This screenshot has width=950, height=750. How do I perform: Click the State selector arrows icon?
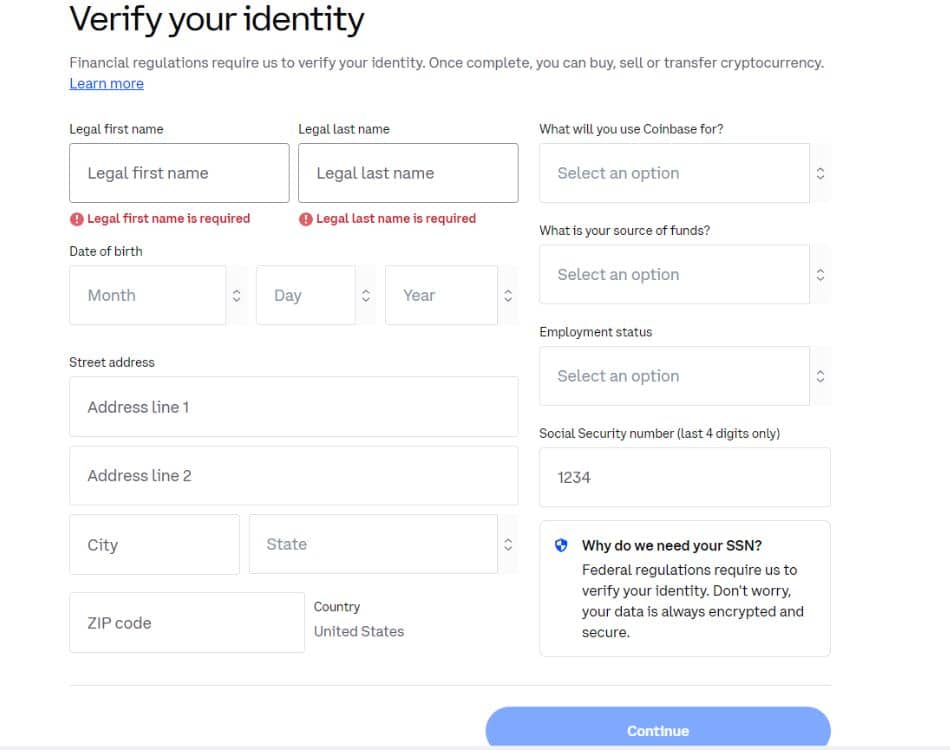tap(508, 545)
